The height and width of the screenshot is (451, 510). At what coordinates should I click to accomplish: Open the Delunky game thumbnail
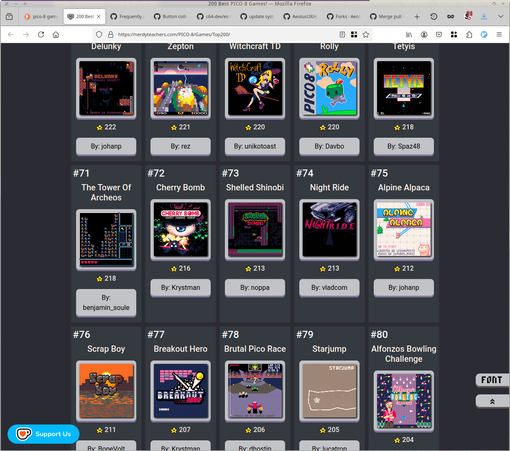coord(106,88)
